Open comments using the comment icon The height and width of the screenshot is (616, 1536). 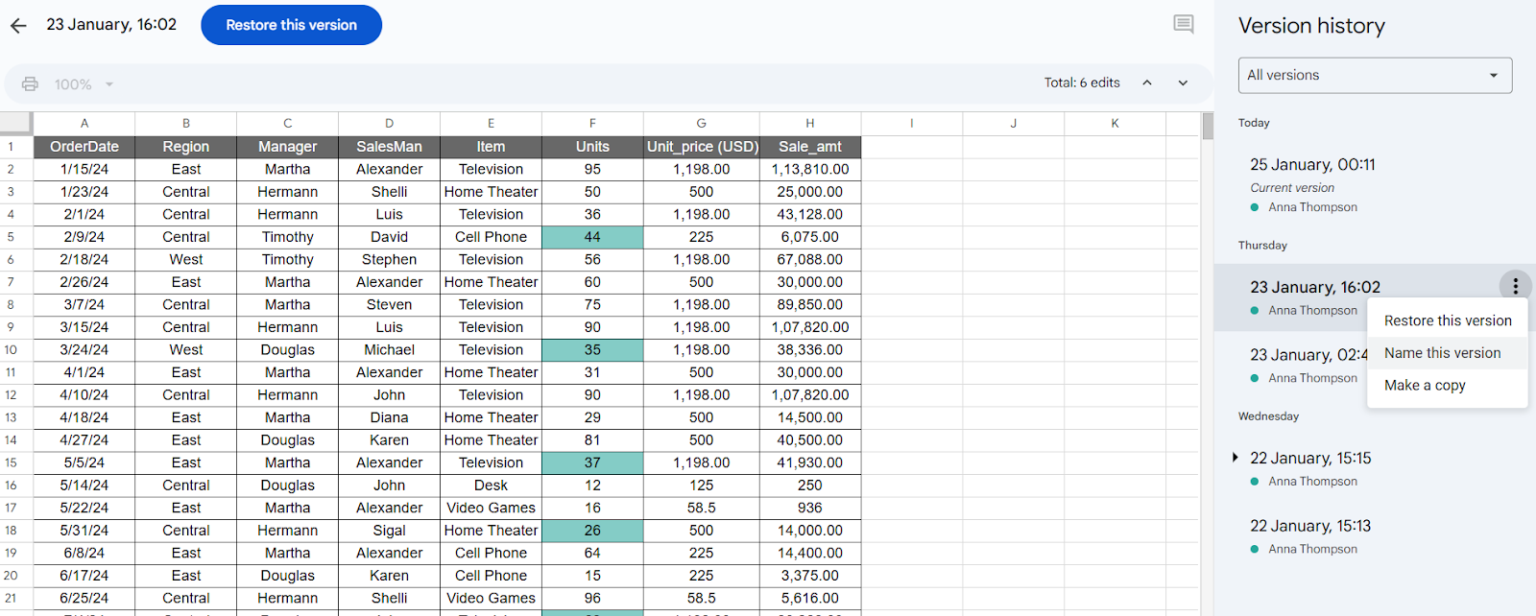click(1183, 23)
